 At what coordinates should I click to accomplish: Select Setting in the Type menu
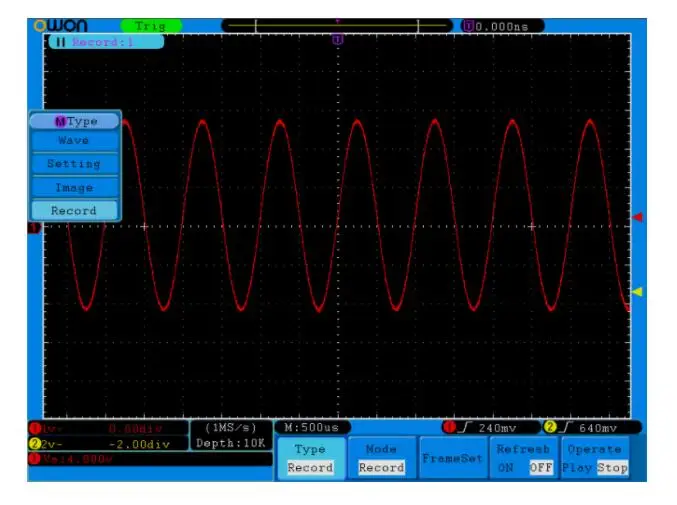[x=74, y=164]
